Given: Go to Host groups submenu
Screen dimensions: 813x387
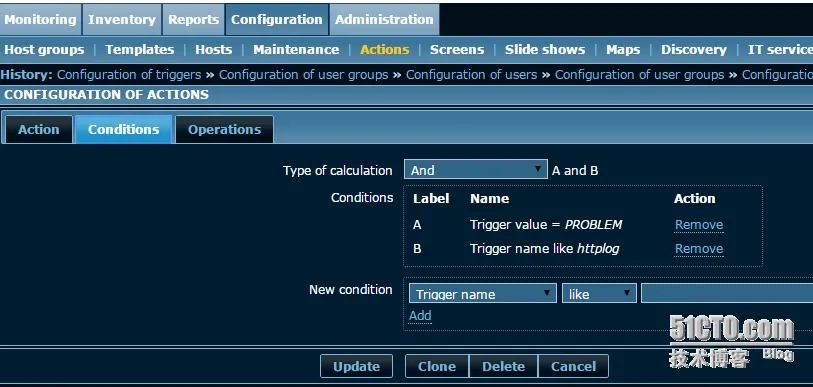Looking at the screenshot, I should 44,50.
